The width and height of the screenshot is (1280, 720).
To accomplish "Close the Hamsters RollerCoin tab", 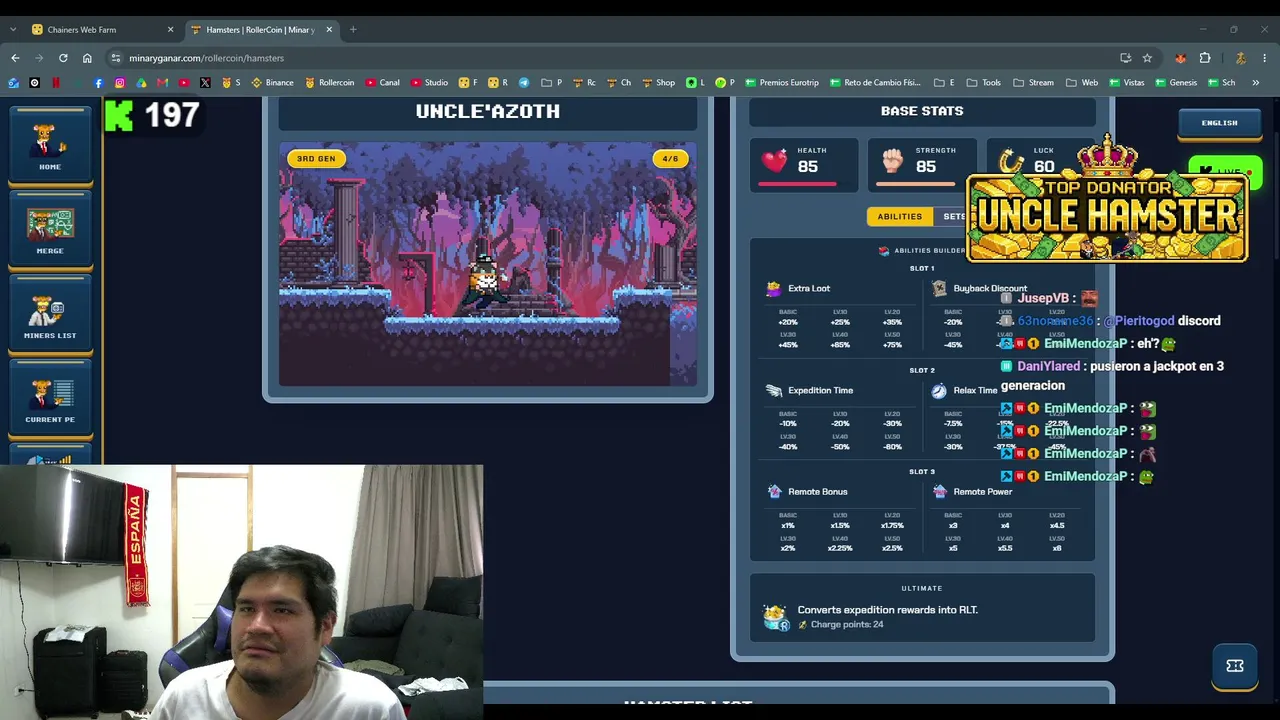I will pos(329,30).
